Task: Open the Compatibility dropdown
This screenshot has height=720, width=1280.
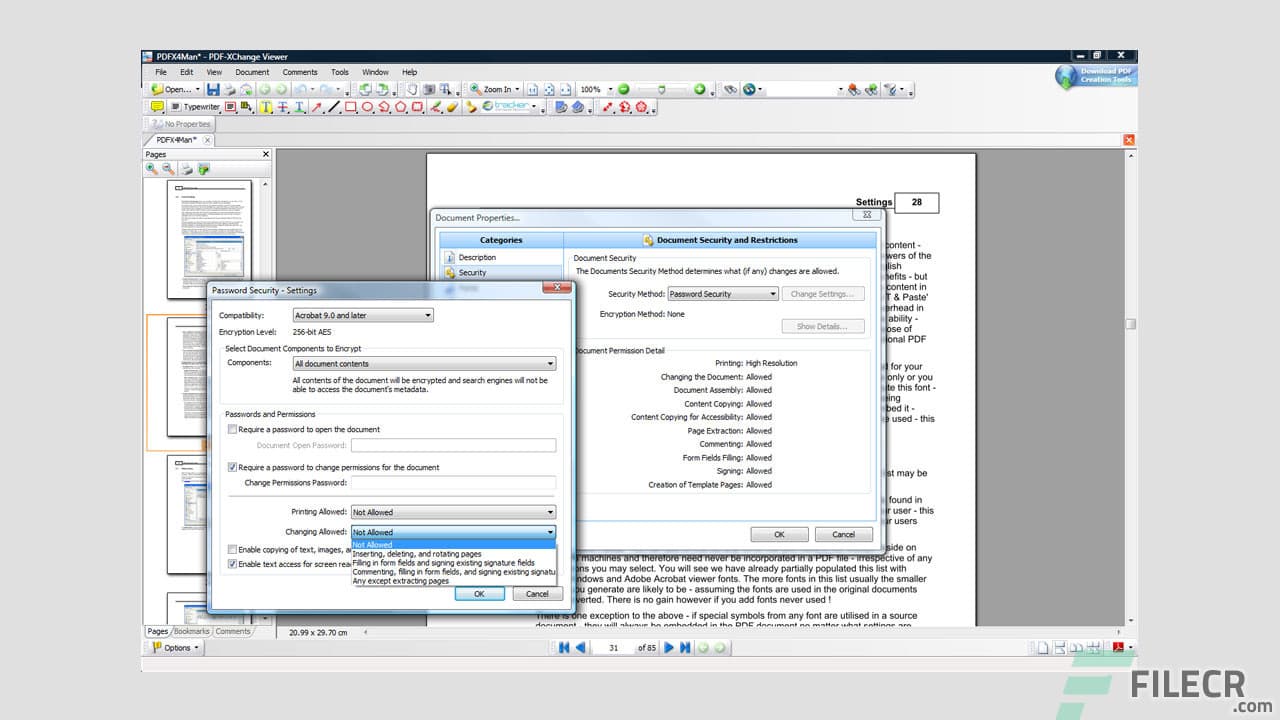Action: pyautogui.click(x=428, y=315)
